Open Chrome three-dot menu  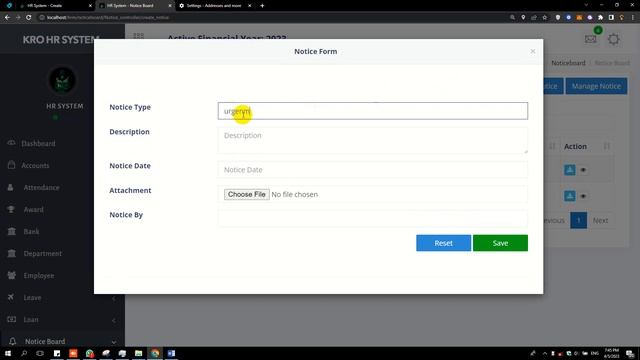[x=633, y=18]
